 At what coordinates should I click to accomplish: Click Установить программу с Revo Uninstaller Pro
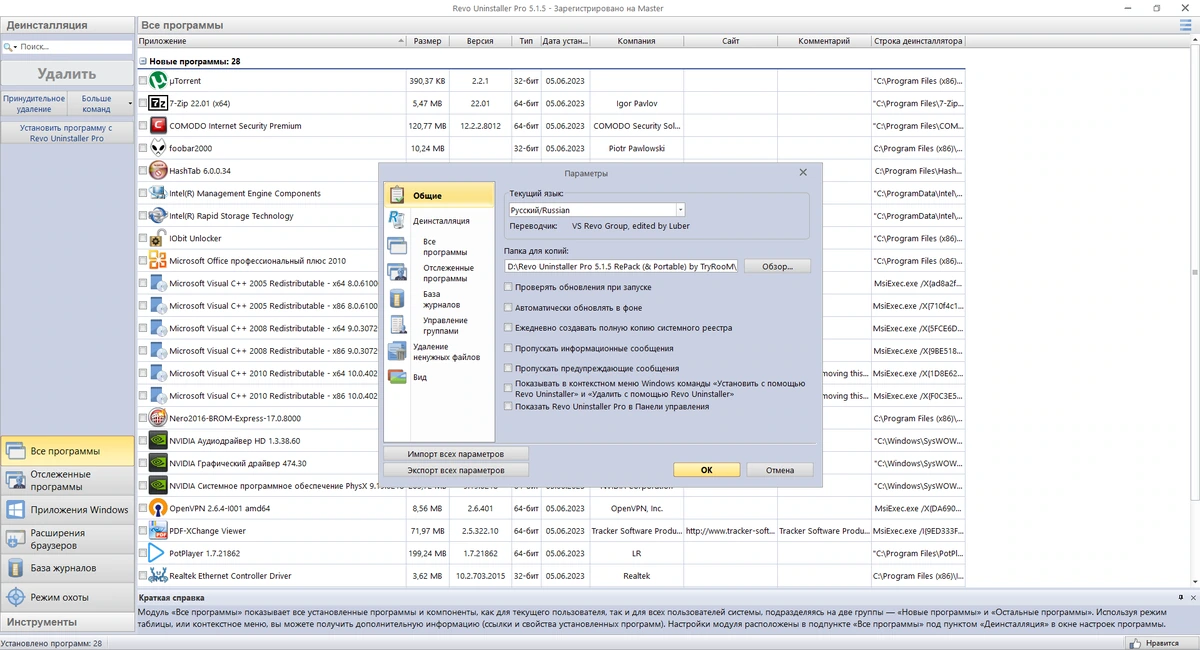67,133
